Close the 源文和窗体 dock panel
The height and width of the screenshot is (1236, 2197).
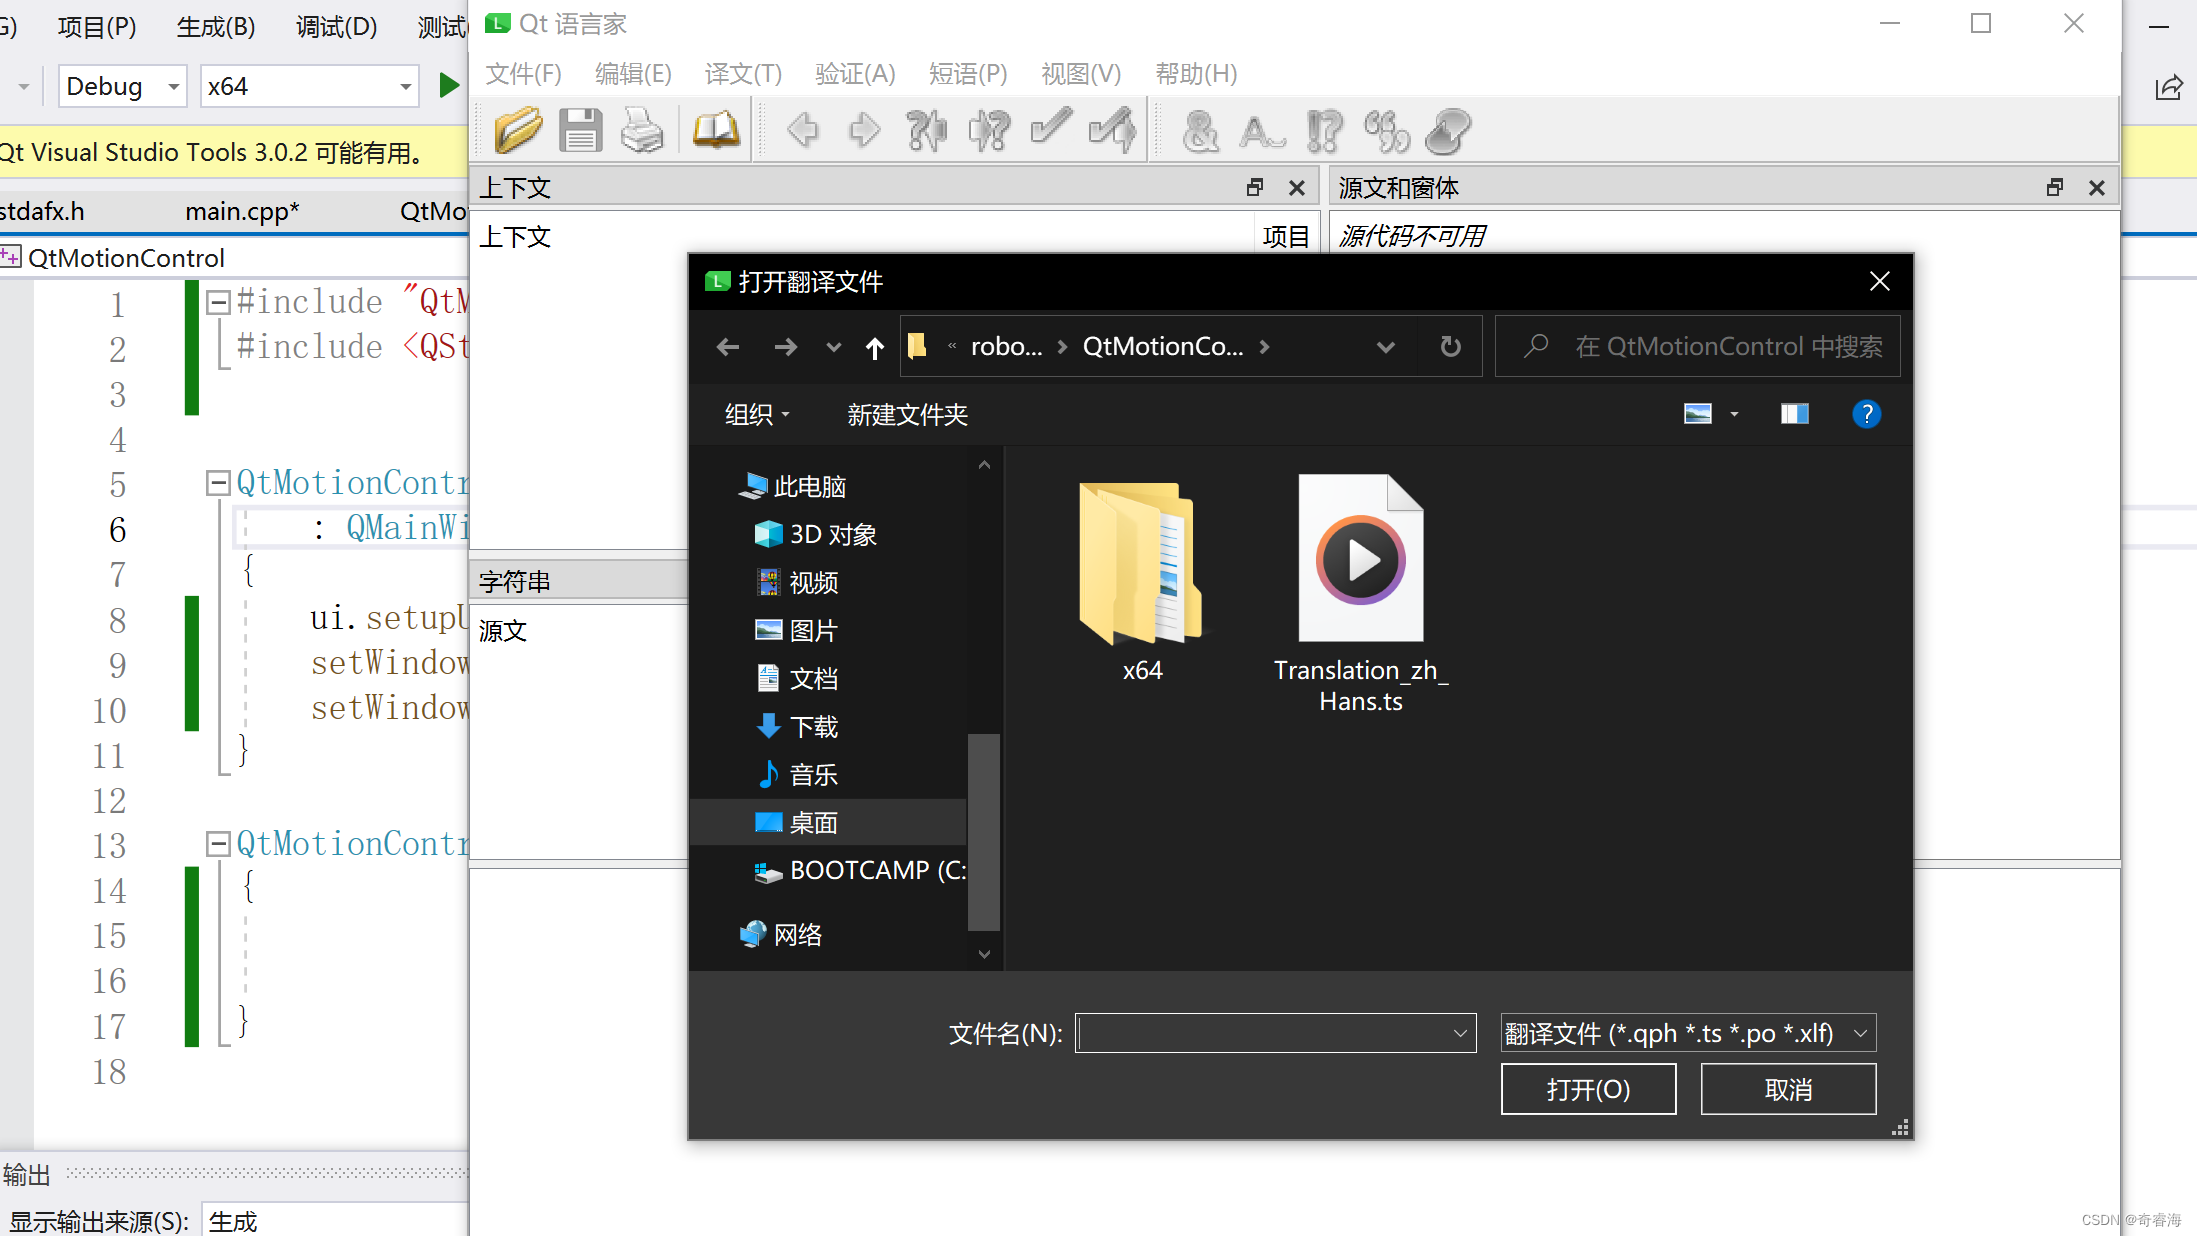click(x=2097, y=187)
